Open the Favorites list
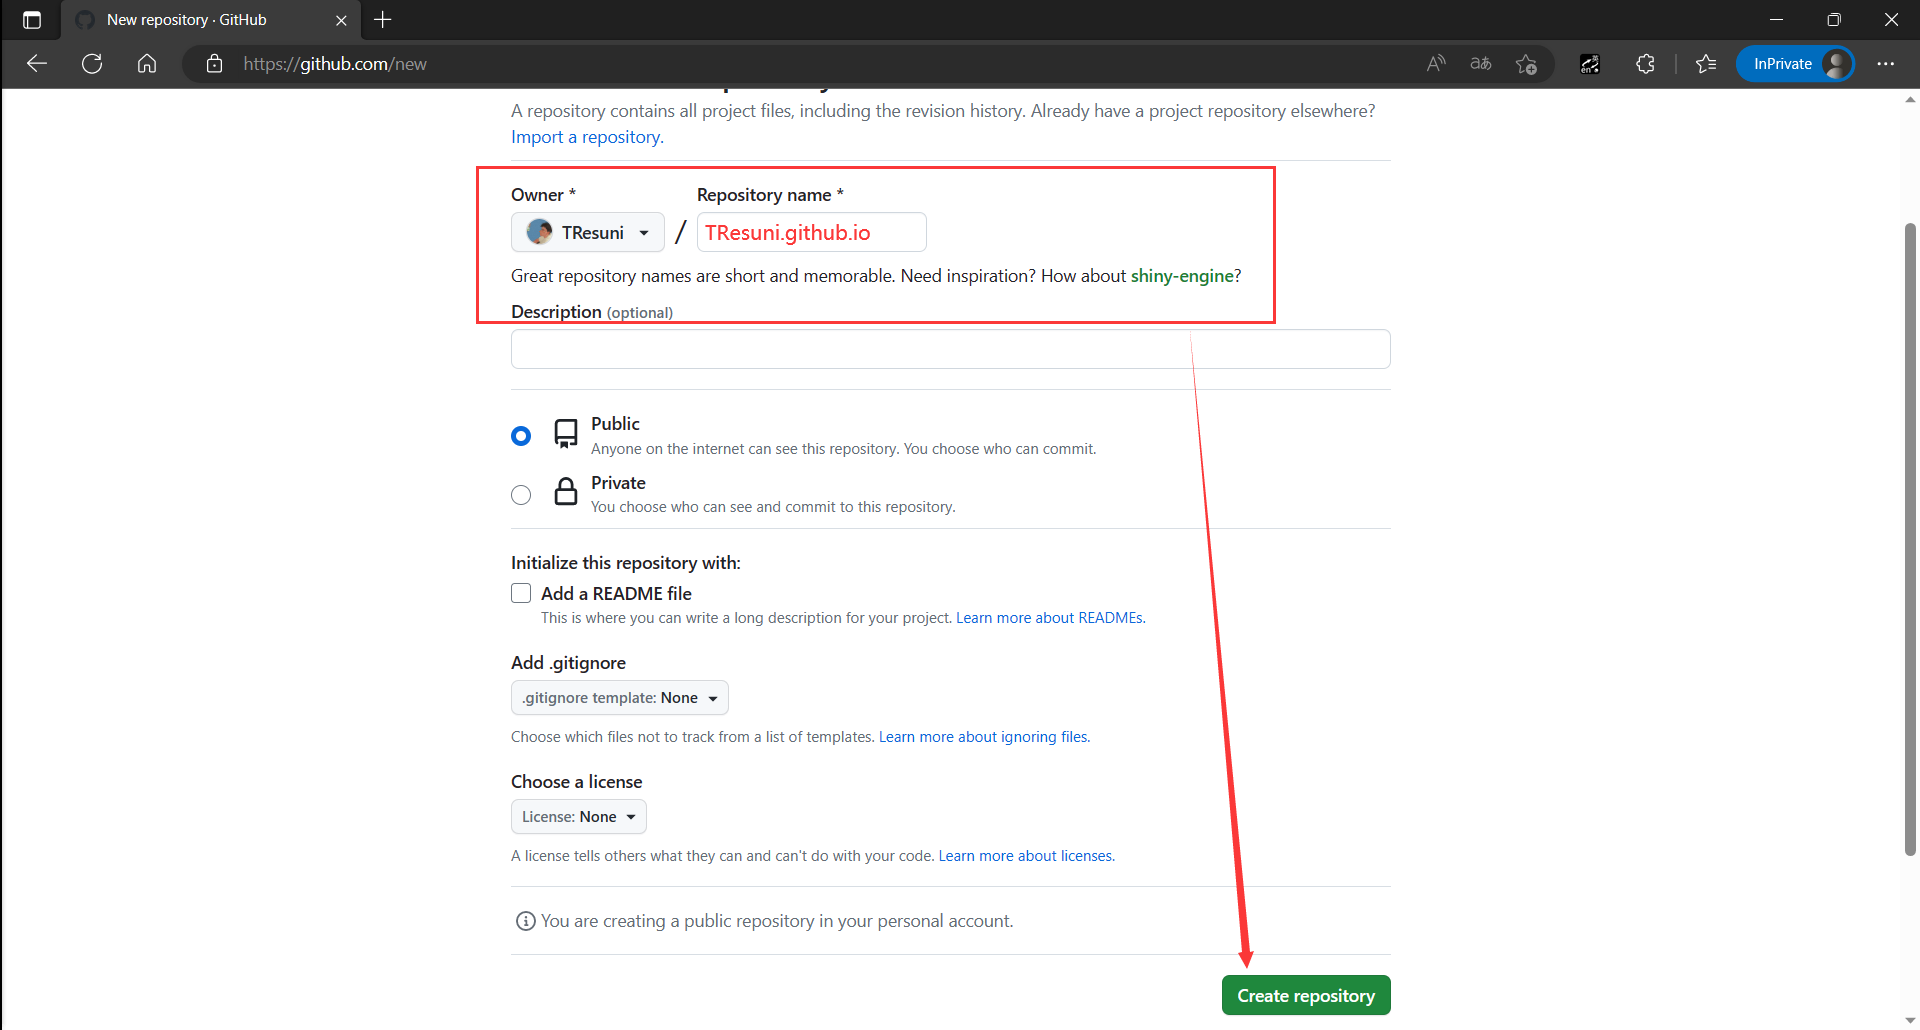Viewport: 1920px width, 1030px height. point(1706,64)
